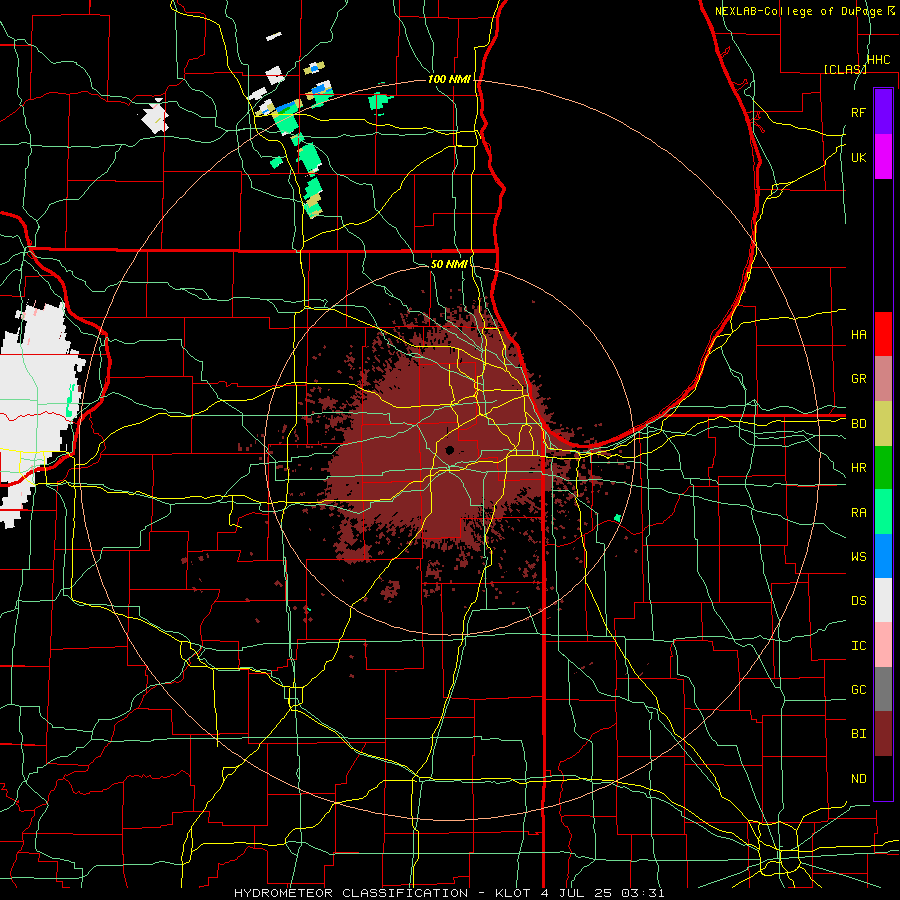Click the HR legend label
Screen dimensions: 900x900
tap(859, 468)
